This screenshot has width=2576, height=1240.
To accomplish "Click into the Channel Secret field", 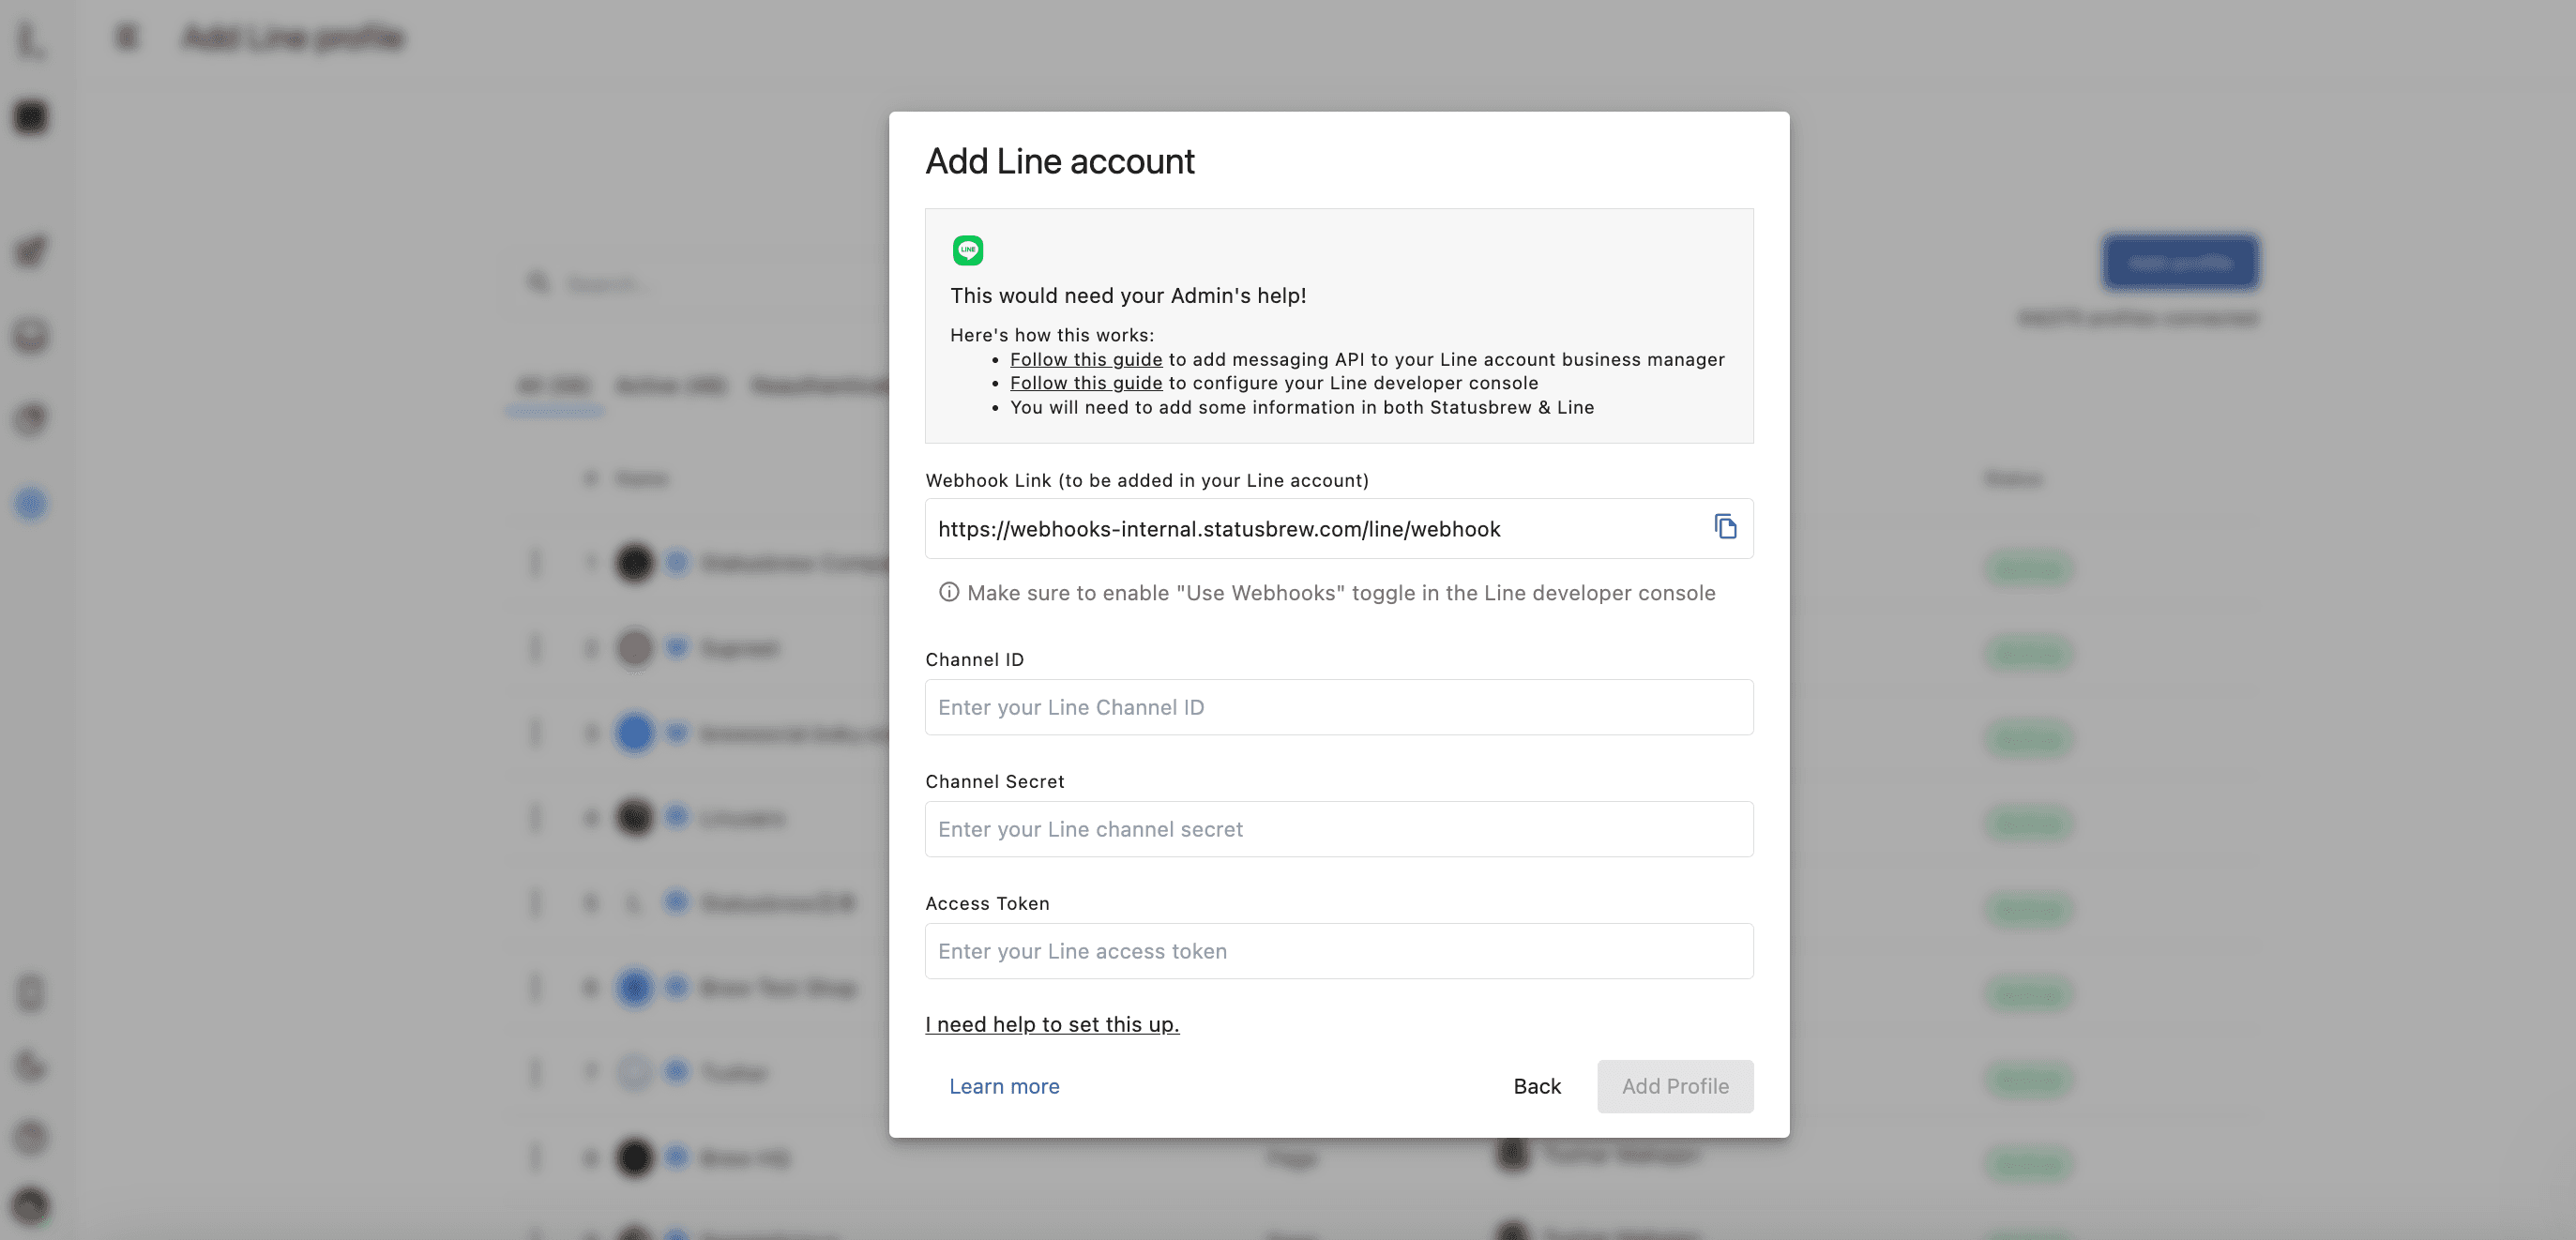I will pos(1338,829).
